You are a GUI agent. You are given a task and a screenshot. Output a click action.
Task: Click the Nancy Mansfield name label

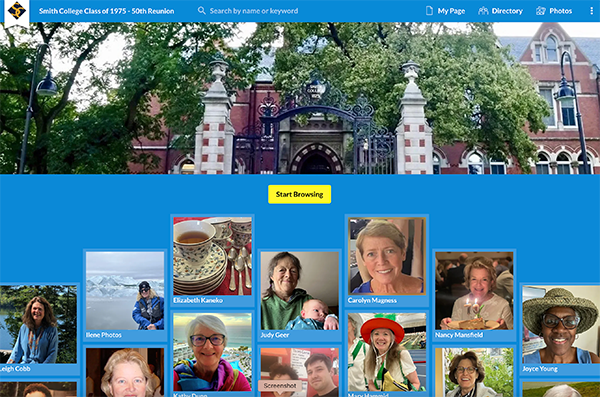tap(459, 335)
